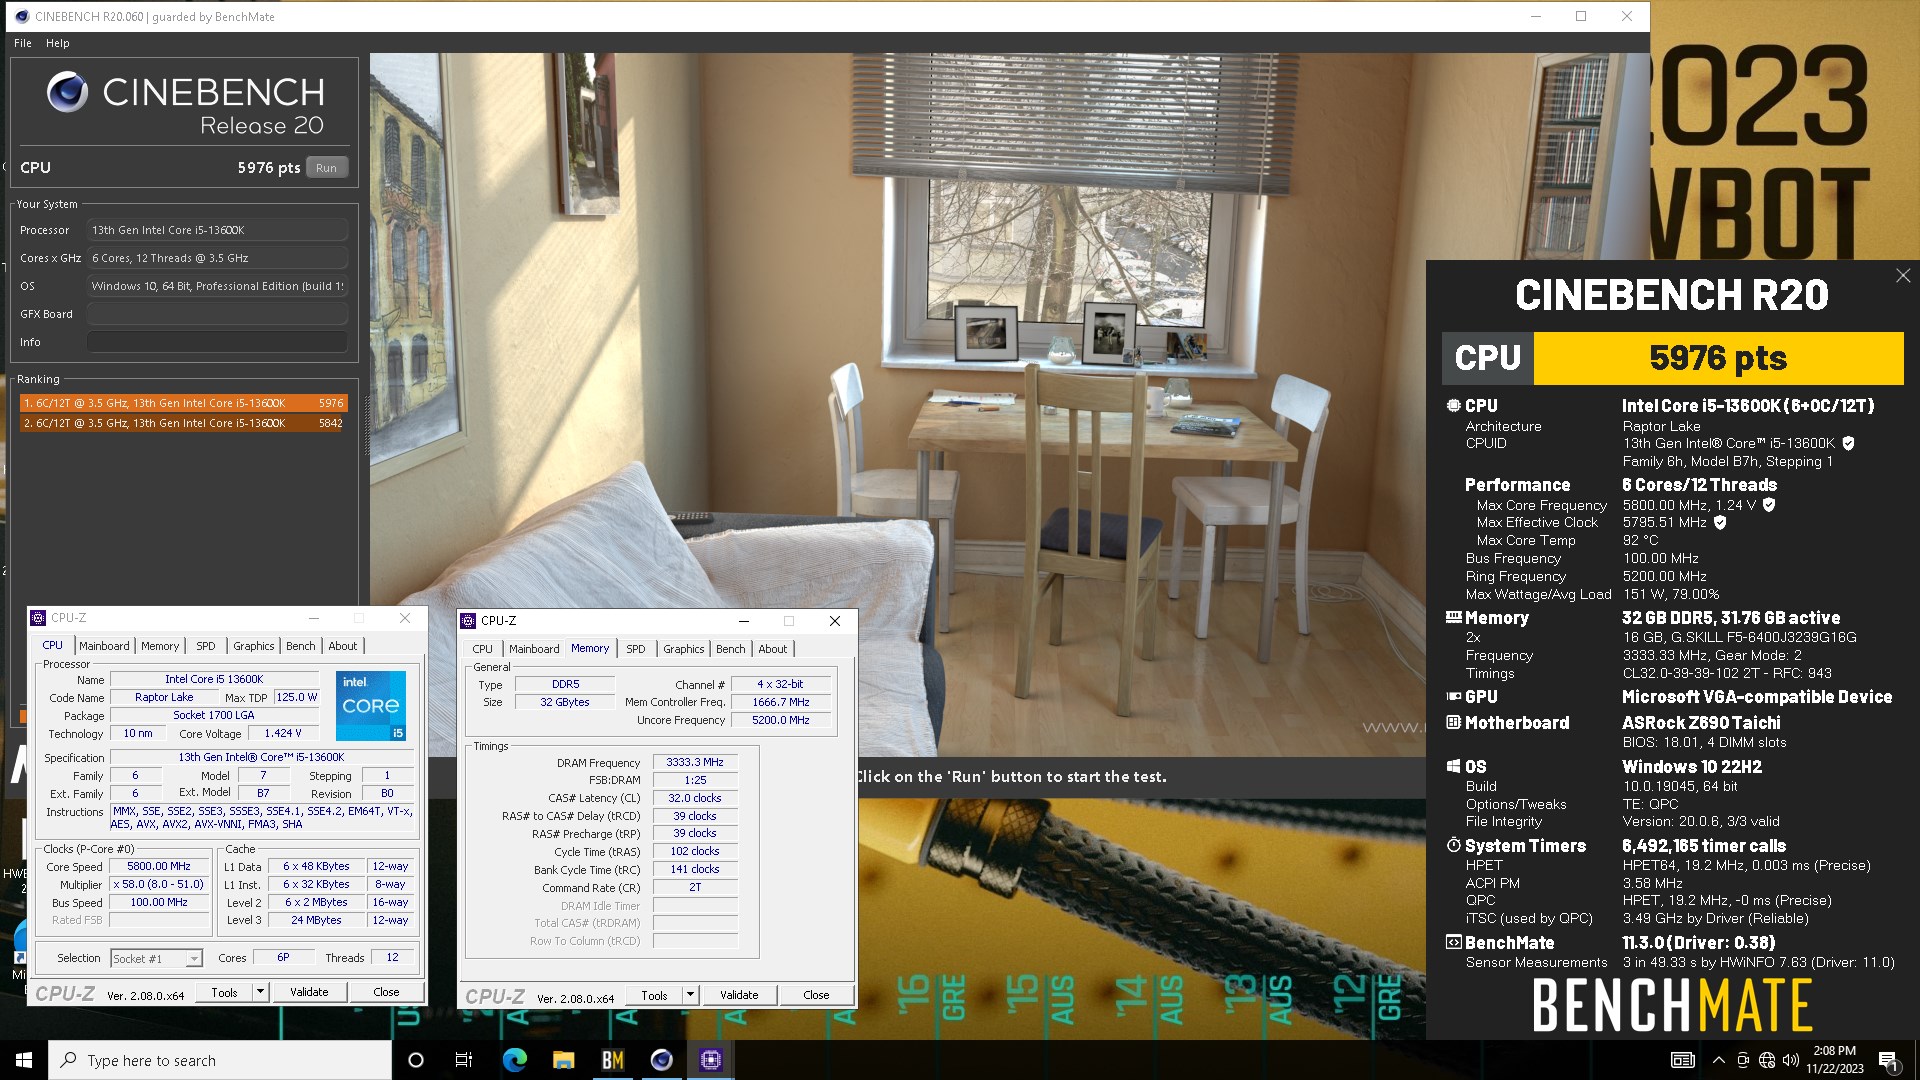
Task: Click Validate in CPU-Z Memory window
Action: [x=739, y=995]
